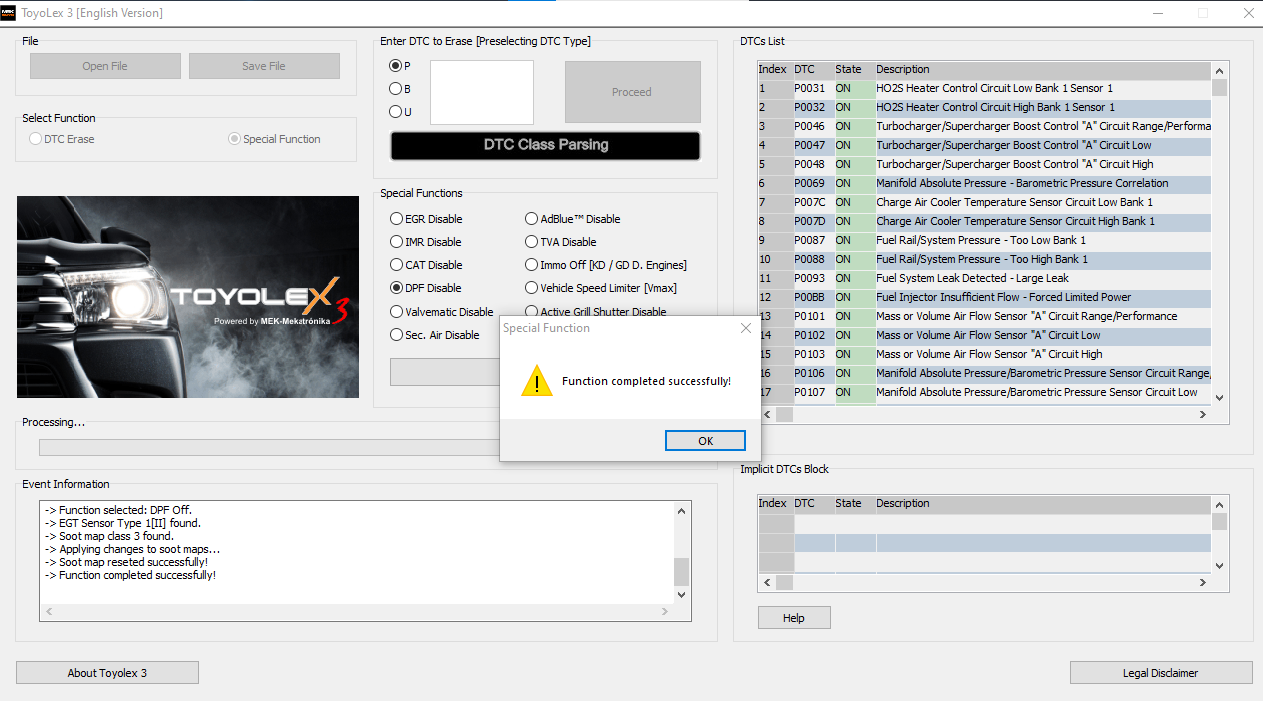Click the Toyolex 3 logo image

click(x=188, y=297)
